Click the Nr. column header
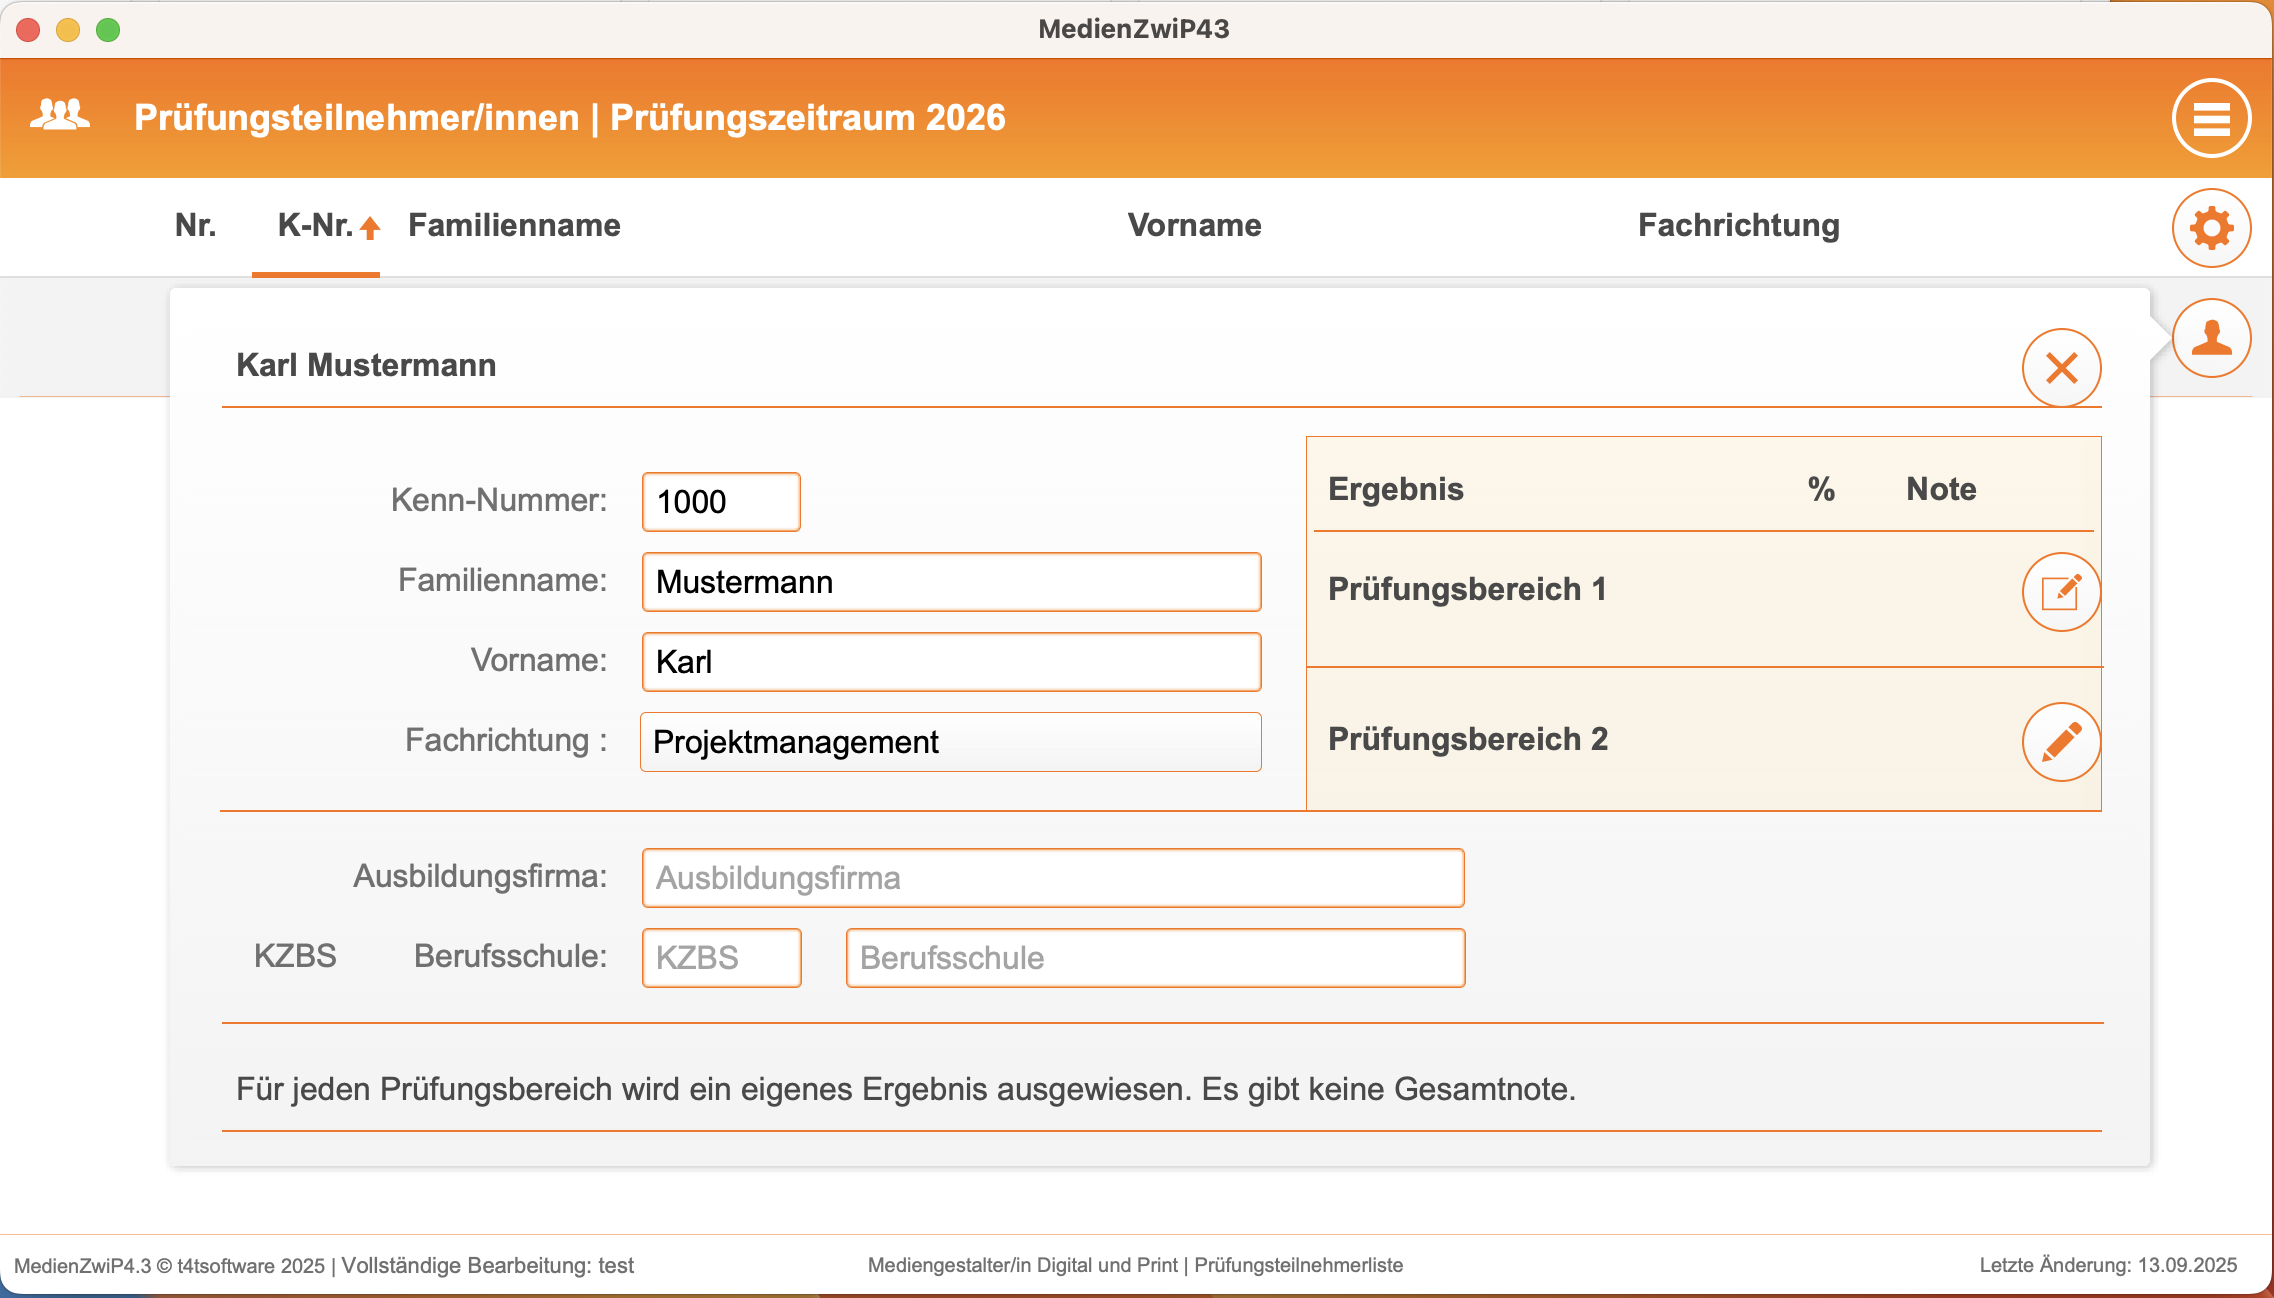Image resolution: width=2274 pixels, height=1298 pixels. click(x=195, y=226)
